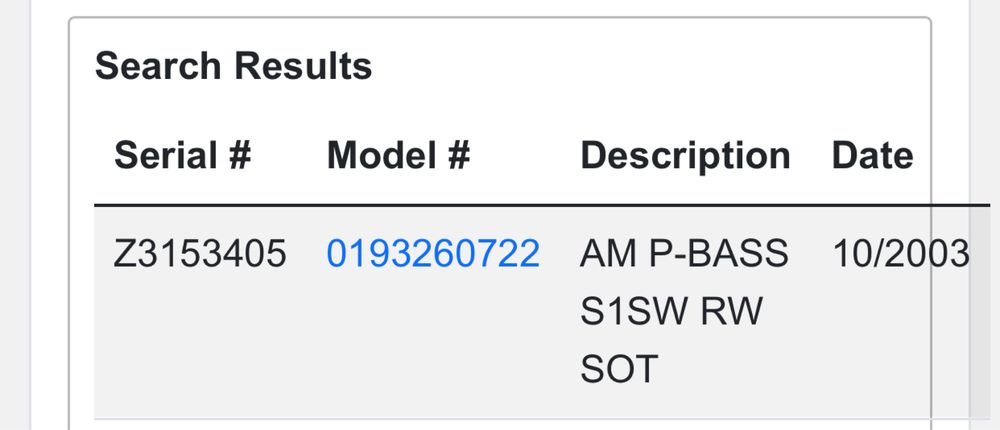Click the Serial # column header
The image size is (1000, 430).
(182, 156)
